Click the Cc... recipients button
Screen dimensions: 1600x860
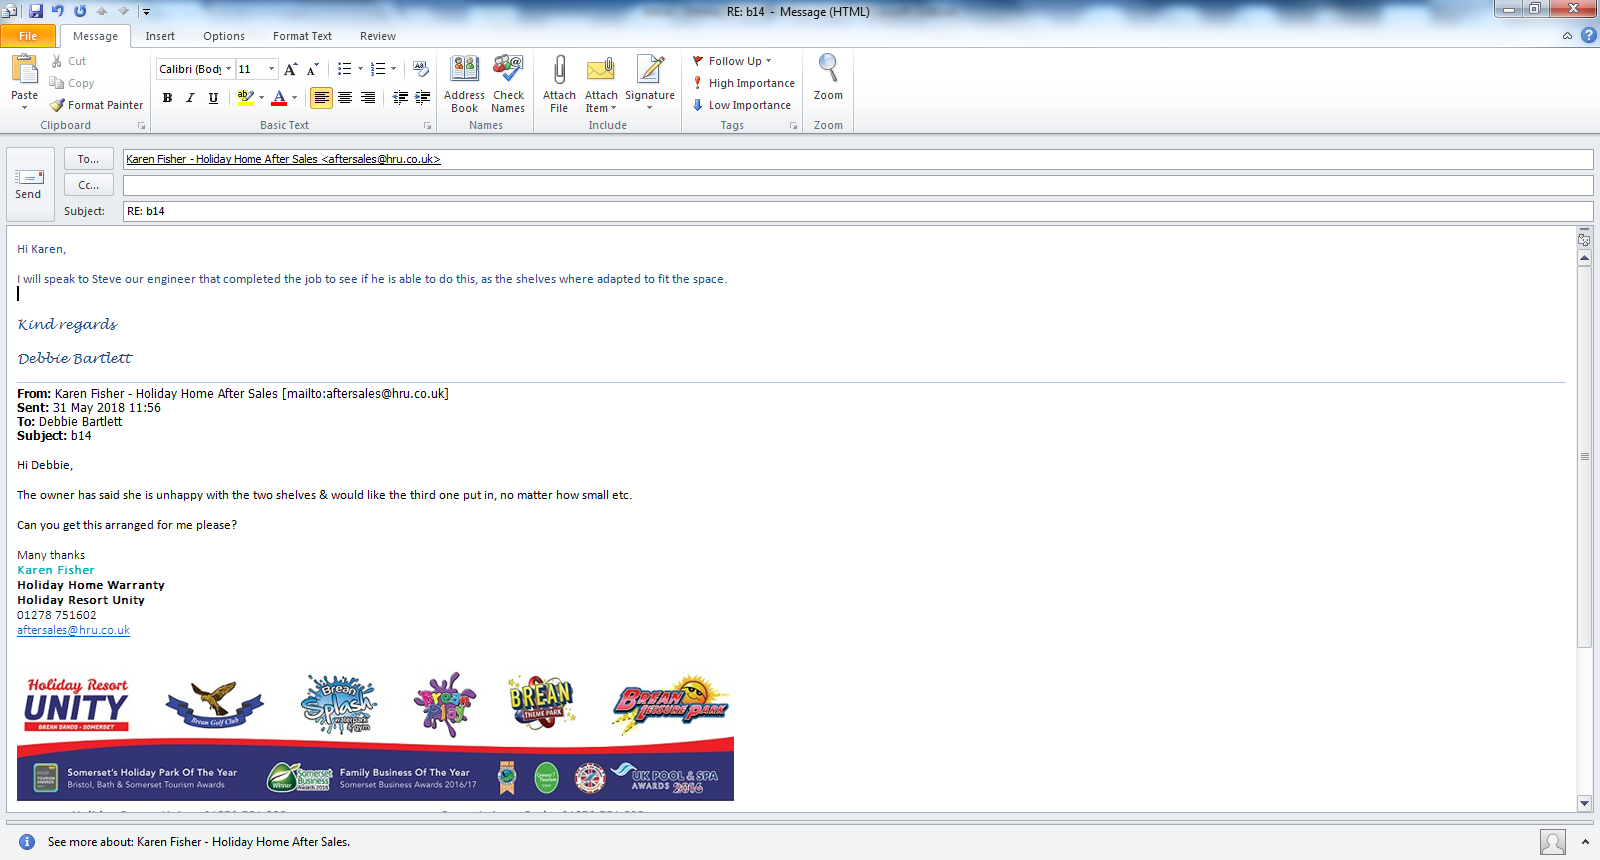[x=88, y=185]
